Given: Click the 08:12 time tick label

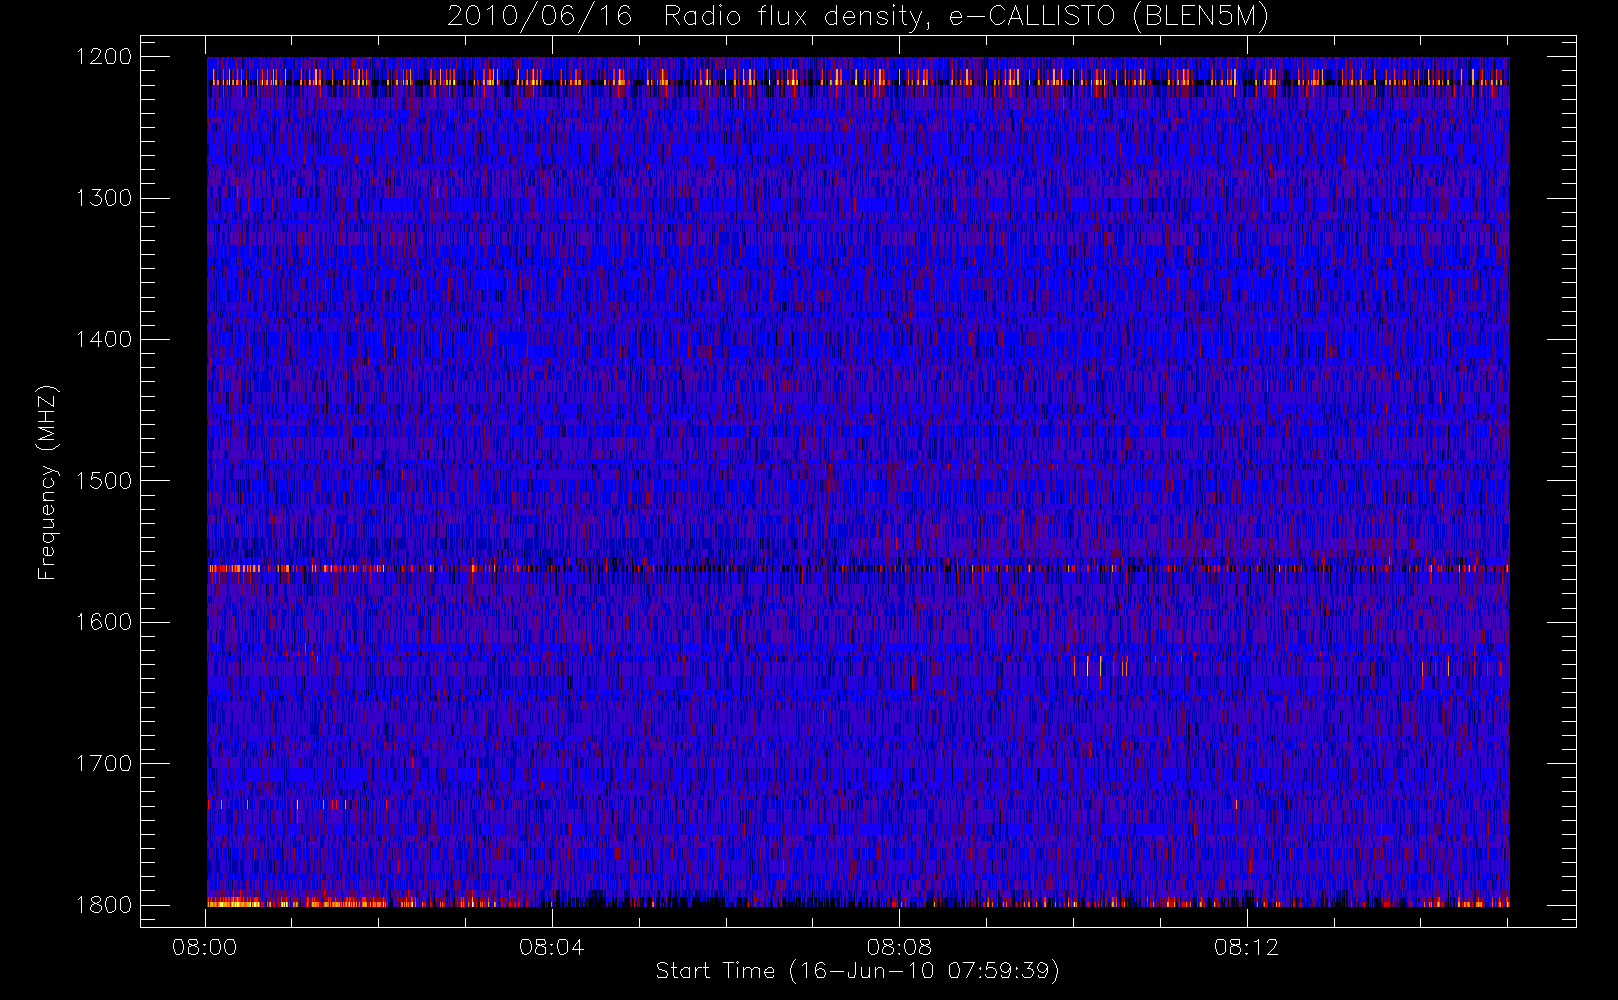Looking at the screenshot, I should point(1246,947).
